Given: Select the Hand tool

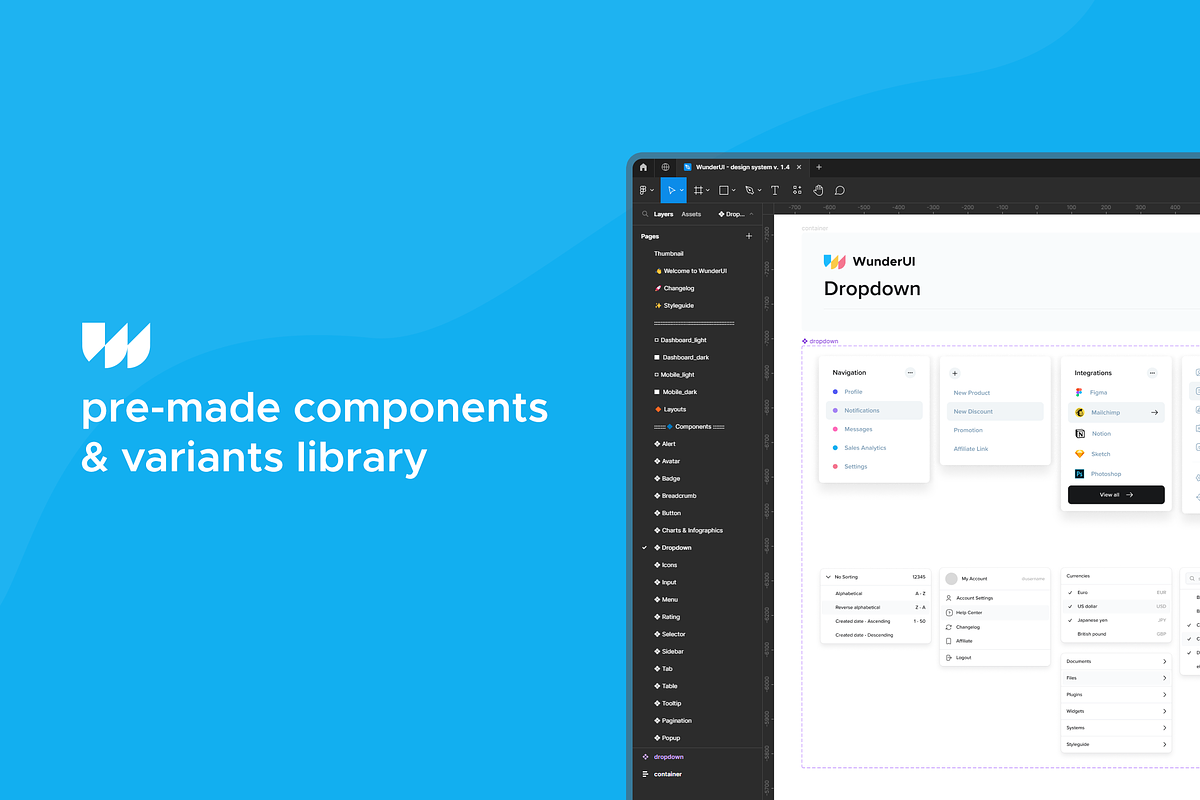Looking at the screenshot, I should (818, 190).
